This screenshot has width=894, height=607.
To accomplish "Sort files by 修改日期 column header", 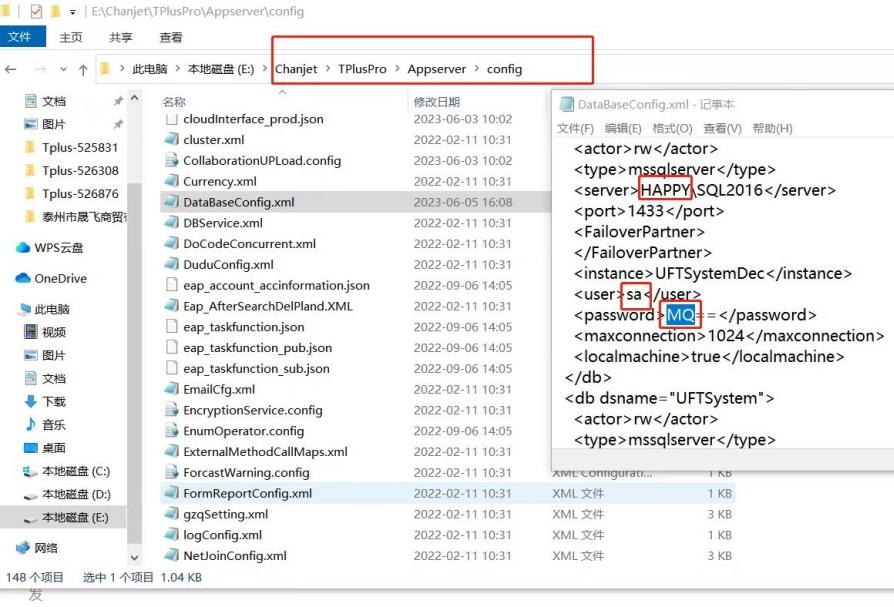I will coord(437,102).
